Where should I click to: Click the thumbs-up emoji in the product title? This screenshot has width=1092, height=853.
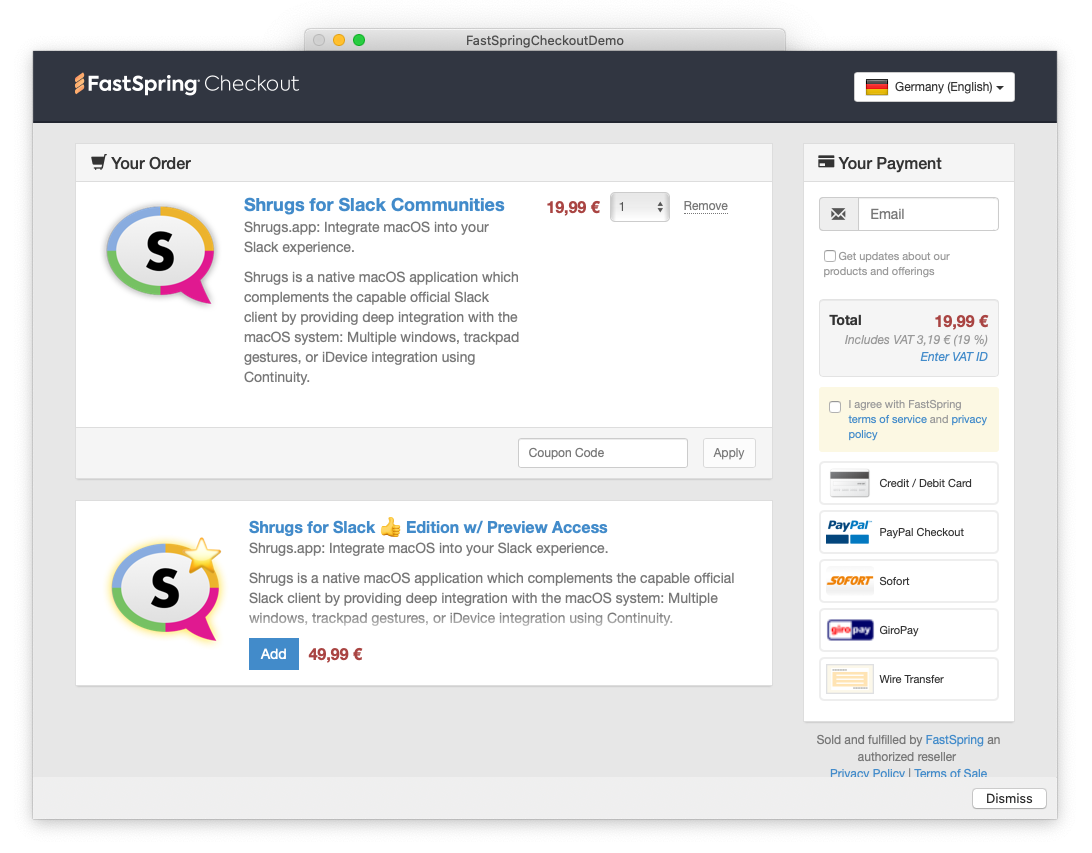coord(391,527)
